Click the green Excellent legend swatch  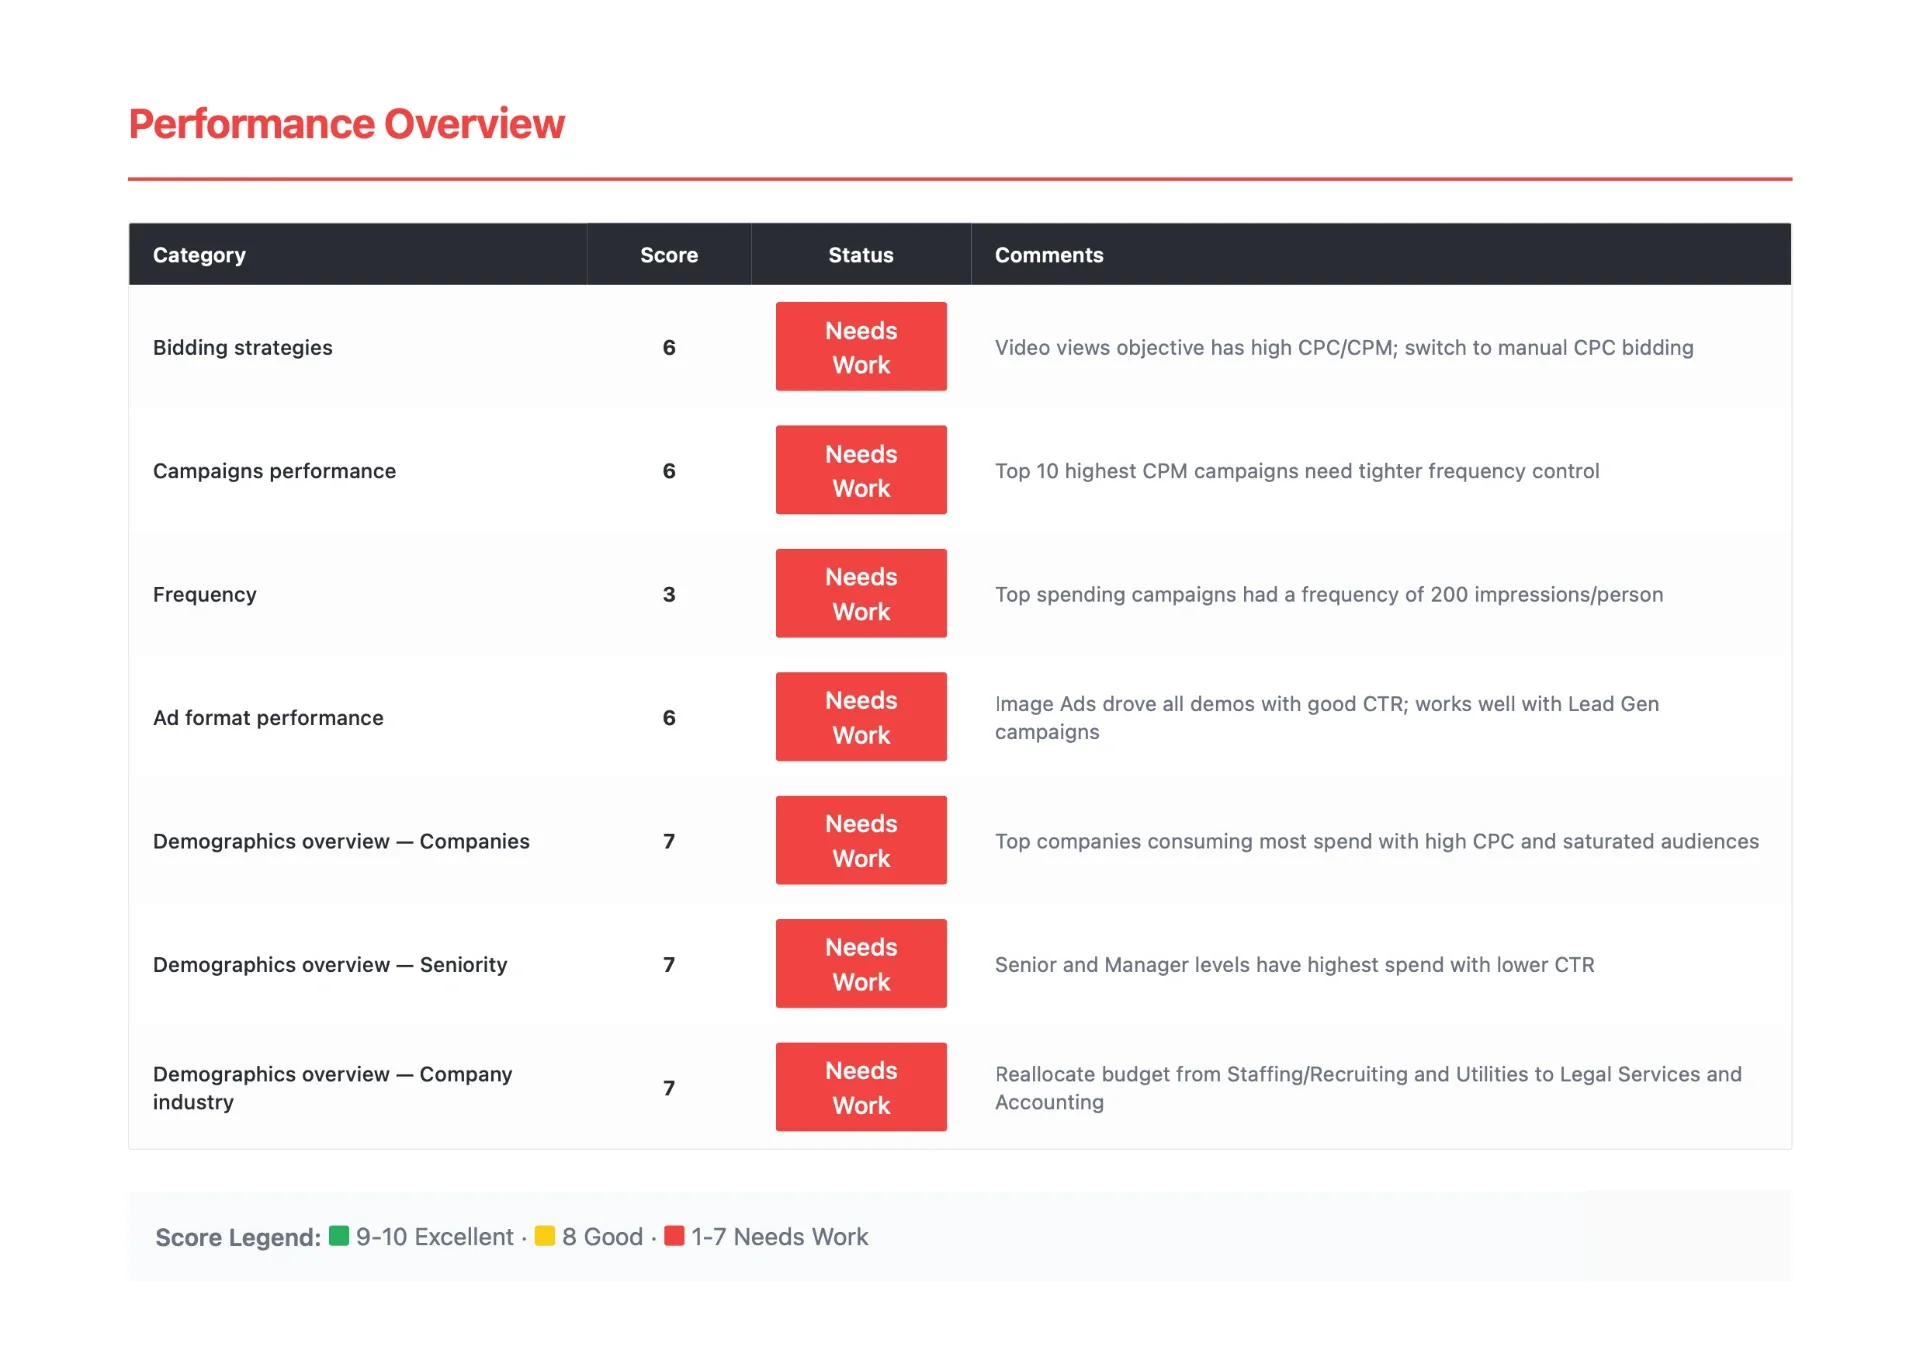(339, 1236)
